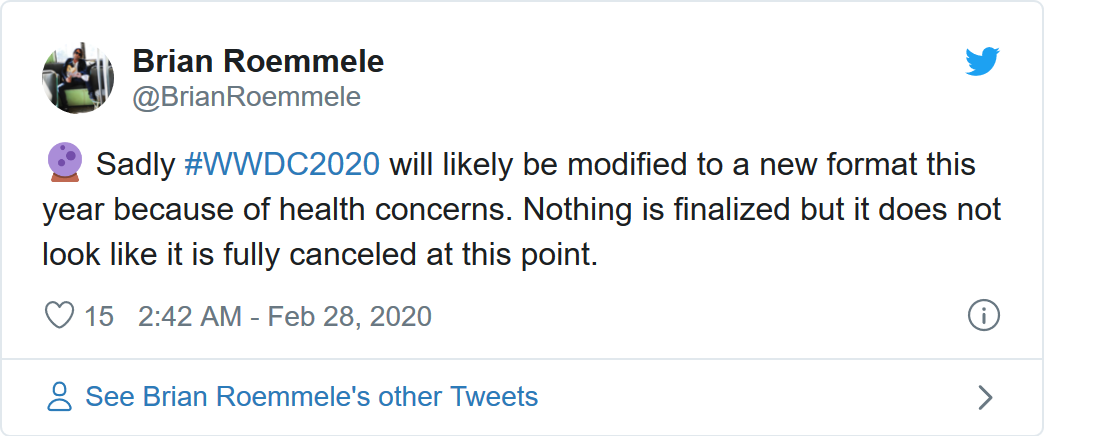Expand the right chevron in the footer

point(984,398)
